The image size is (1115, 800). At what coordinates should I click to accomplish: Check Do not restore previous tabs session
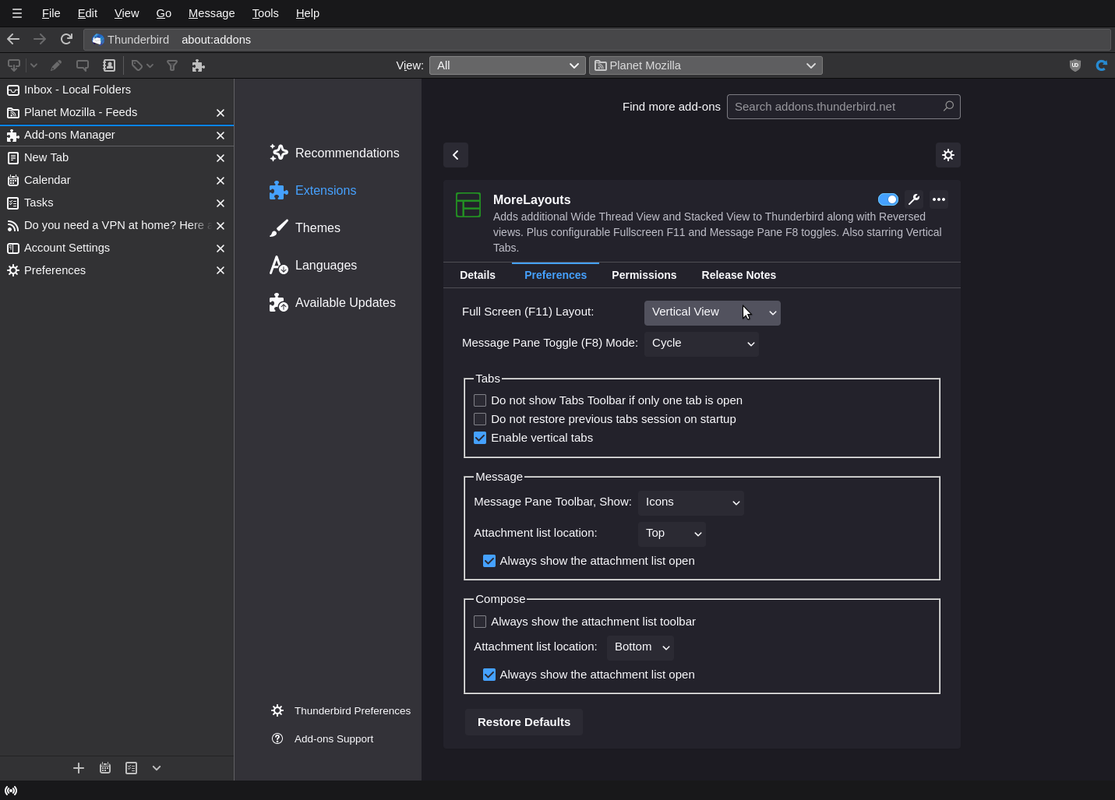click(x=480, y=419)
